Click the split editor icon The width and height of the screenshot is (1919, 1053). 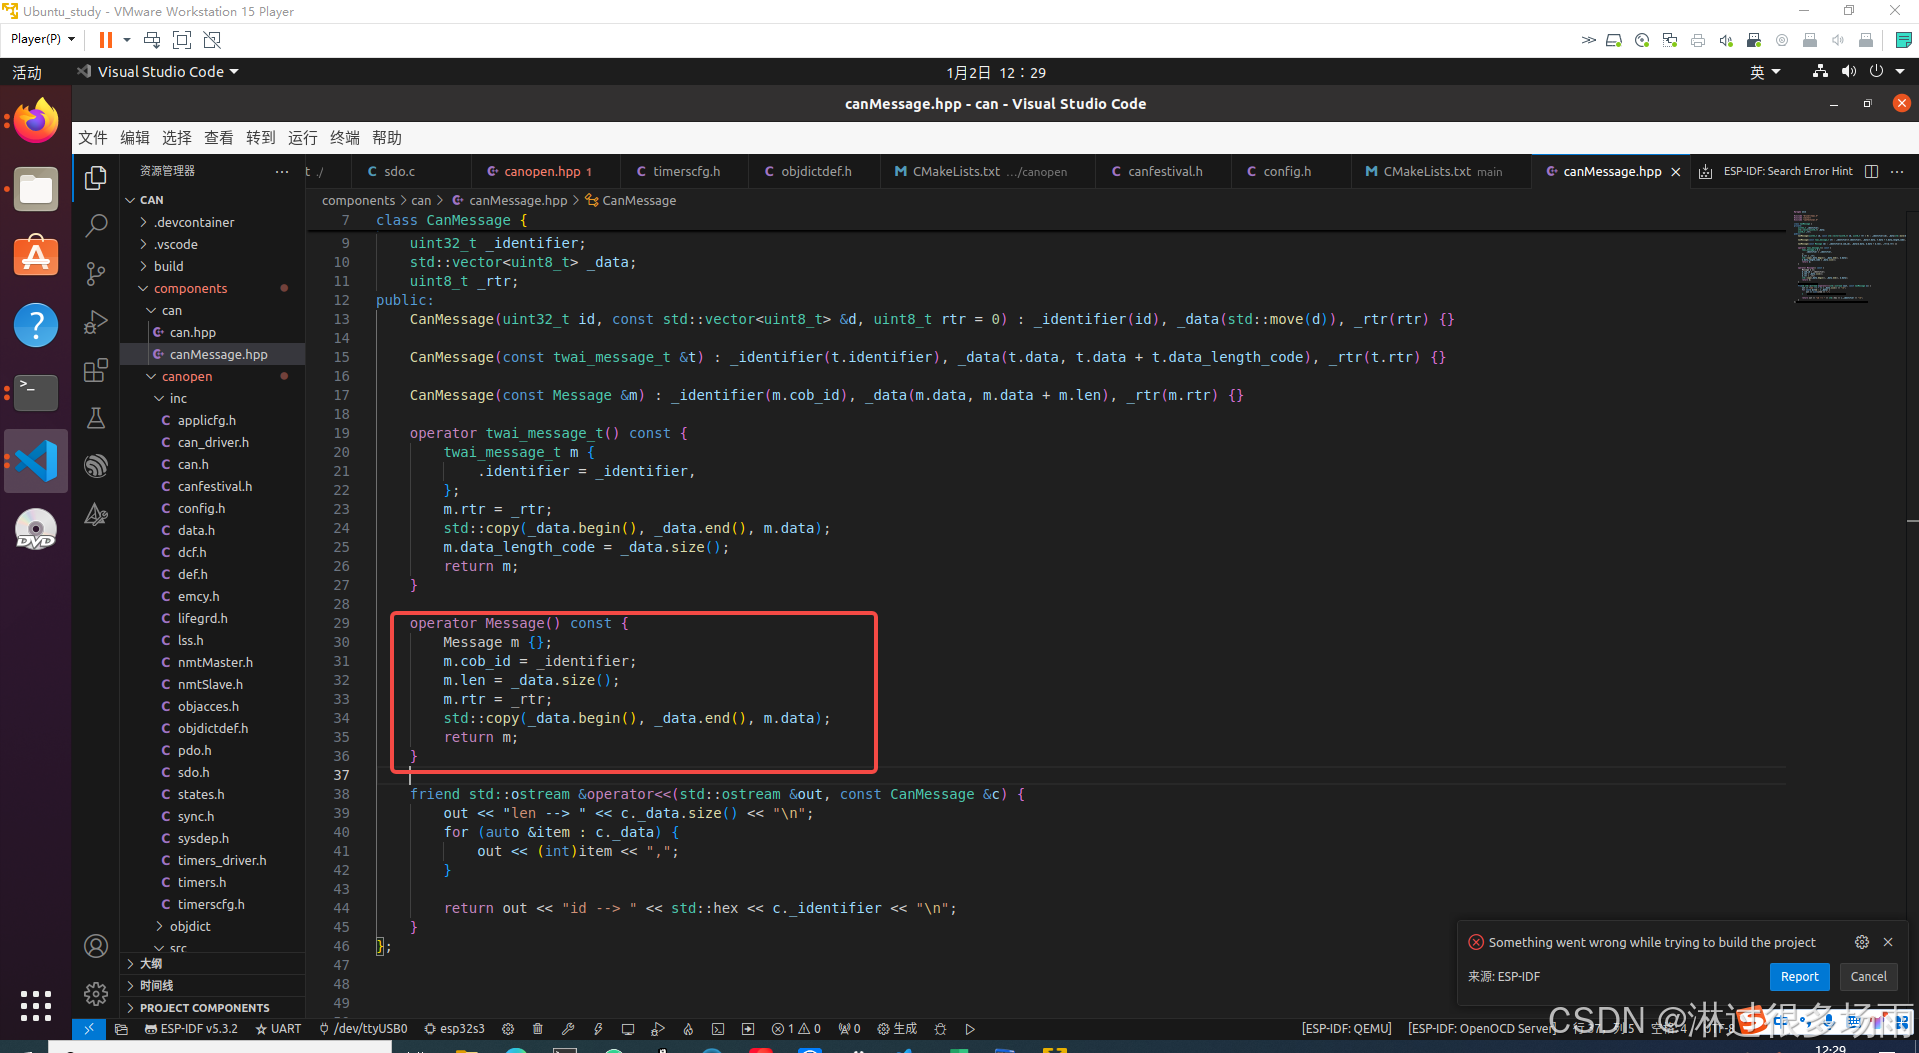pyautogui.click(x=1871, y=172)
